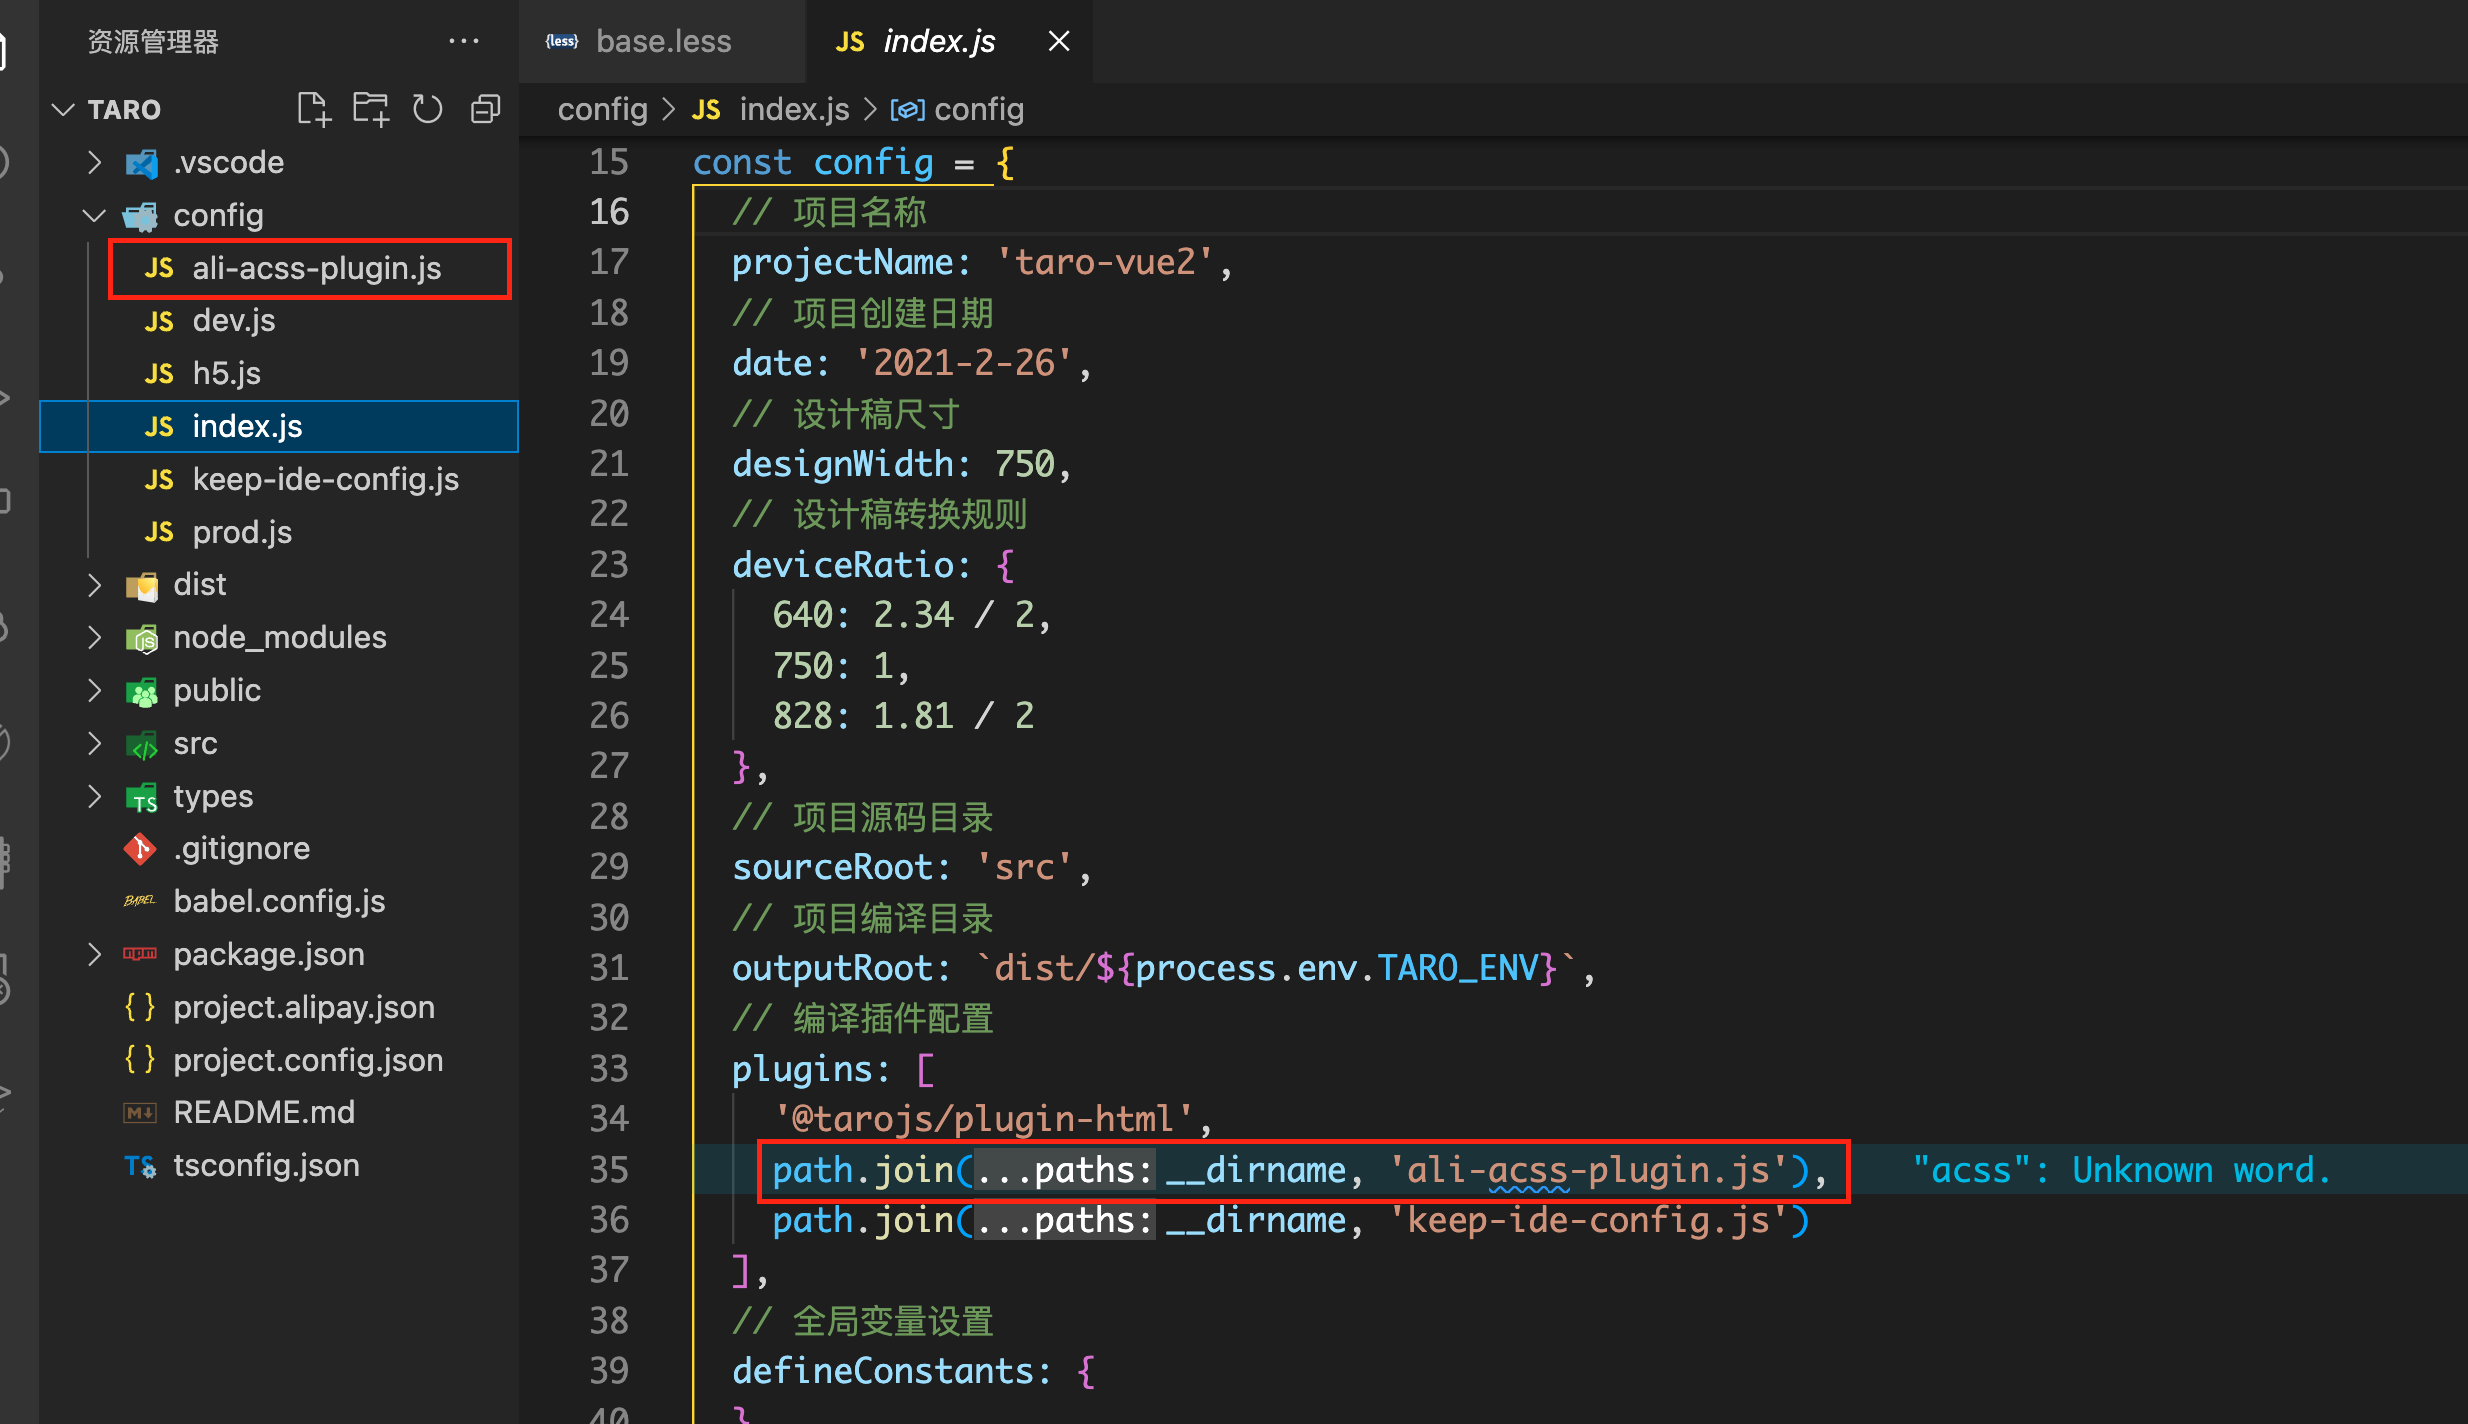Collapse the config folder
The width and height of the screenshot is (2468, 1424).
[94, 215]
